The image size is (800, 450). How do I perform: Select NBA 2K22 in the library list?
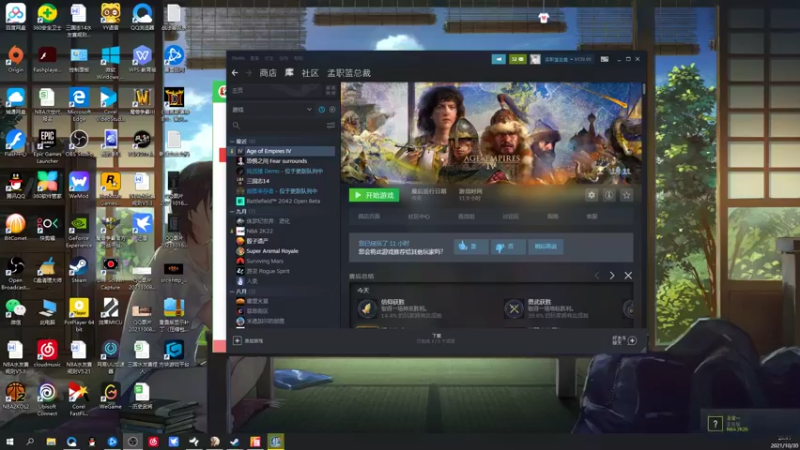[283, 231]
